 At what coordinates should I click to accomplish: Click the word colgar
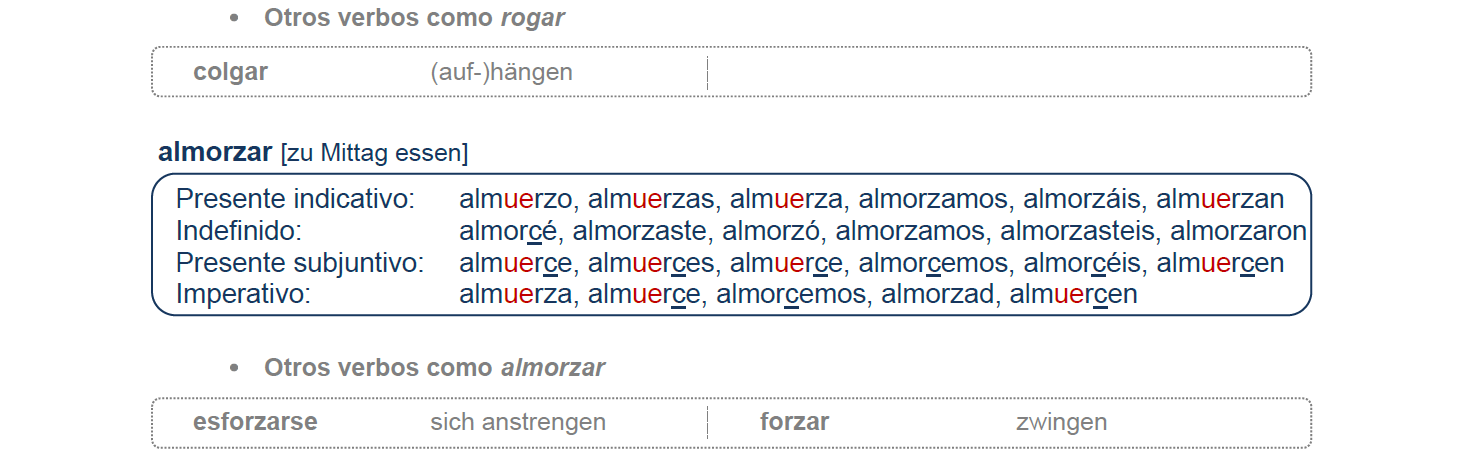230,72
